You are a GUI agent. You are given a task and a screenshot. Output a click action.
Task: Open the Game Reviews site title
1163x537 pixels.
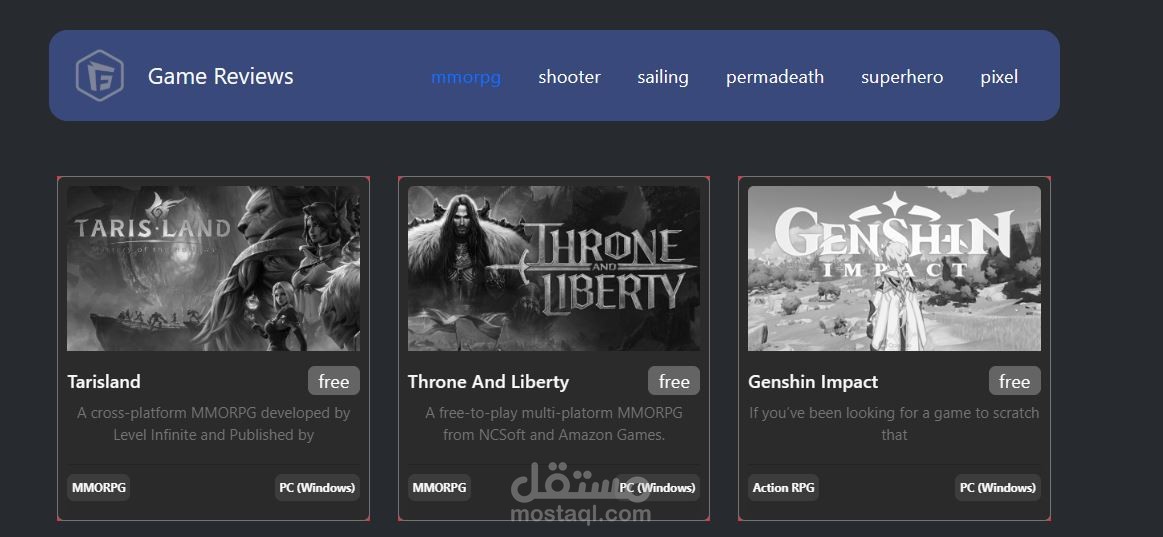point(220,76)
